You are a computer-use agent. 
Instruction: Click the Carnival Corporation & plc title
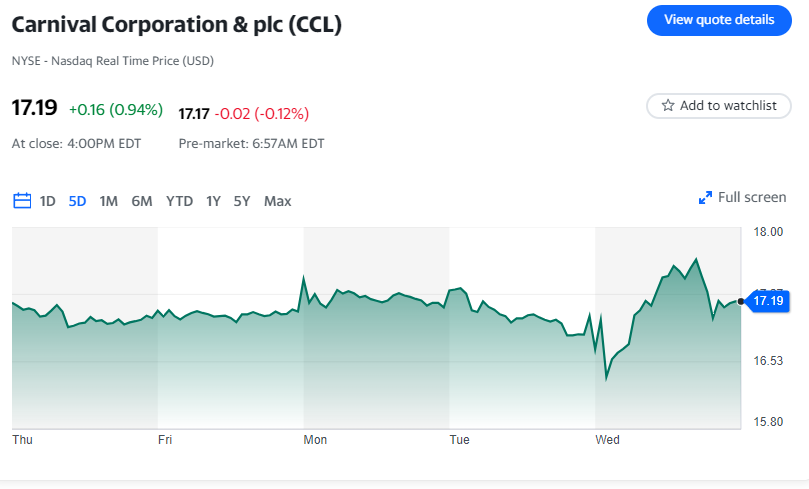(177, 25)
